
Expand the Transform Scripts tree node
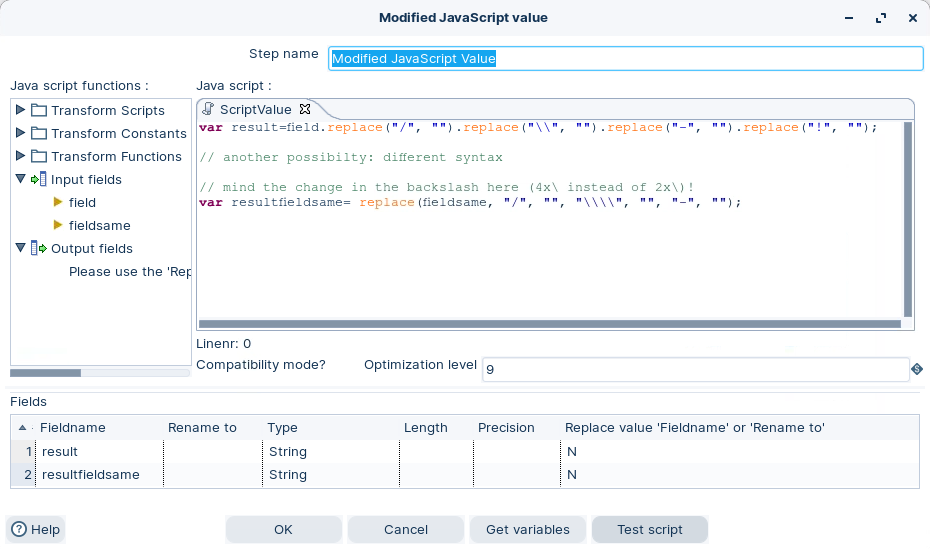[x=20, y=110]
